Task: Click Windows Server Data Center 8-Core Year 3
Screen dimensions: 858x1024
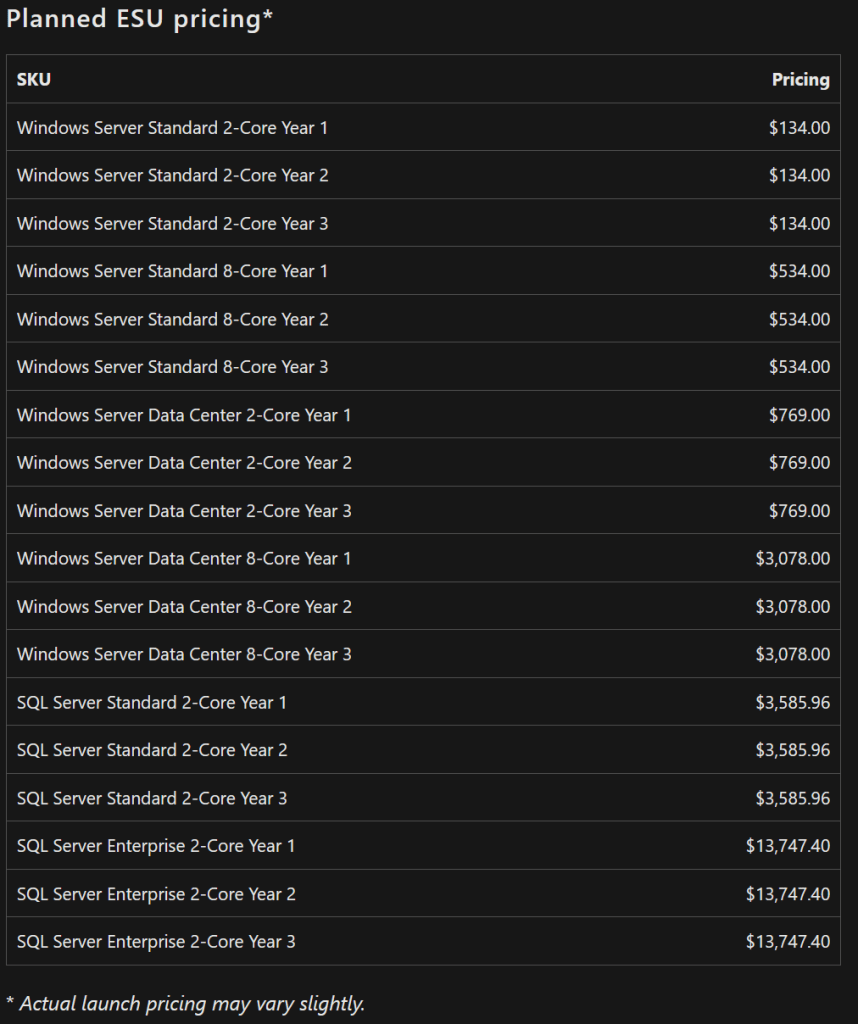Action: [184, 655]
